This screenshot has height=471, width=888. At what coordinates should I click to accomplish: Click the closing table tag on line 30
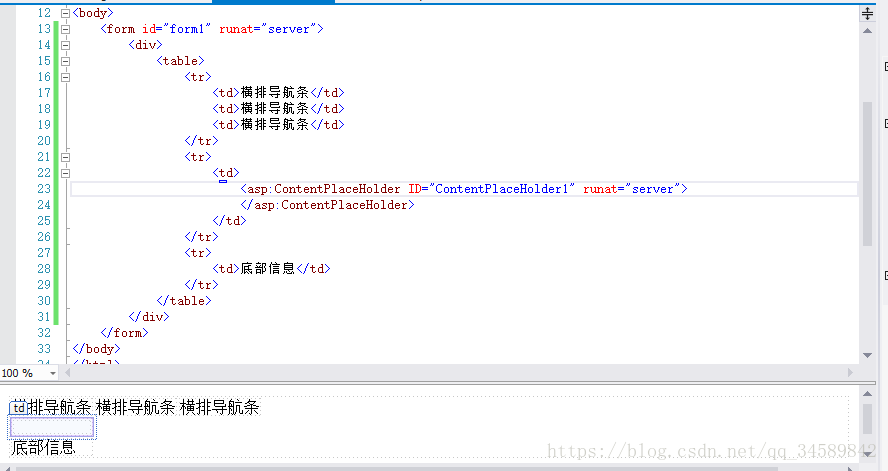tap(184, 301)
